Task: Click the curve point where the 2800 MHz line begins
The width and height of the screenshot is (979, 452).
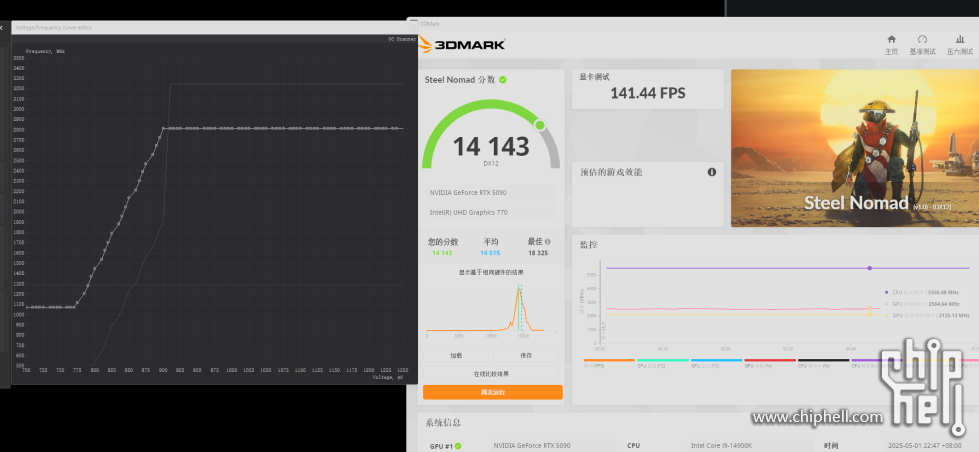Action: coord(164,129)
